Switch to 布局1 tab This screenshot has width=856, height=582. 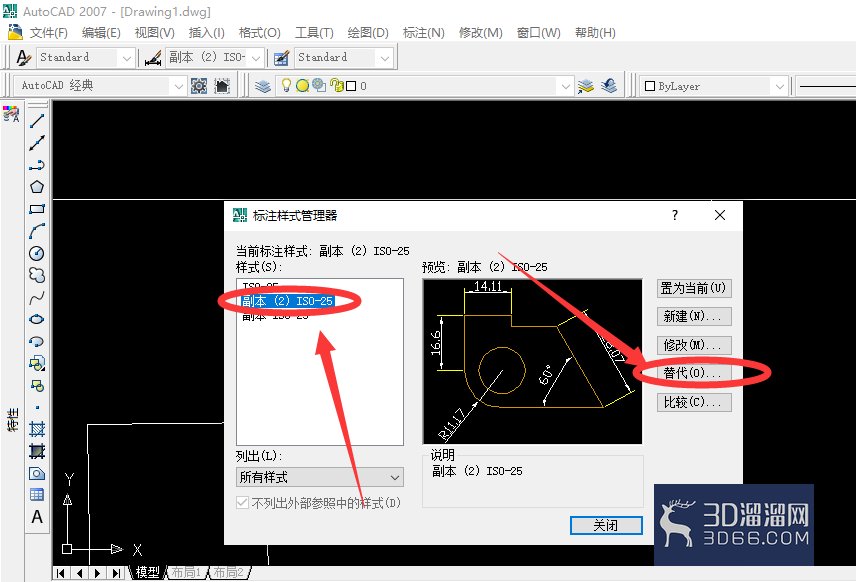(x=186, y=572)
